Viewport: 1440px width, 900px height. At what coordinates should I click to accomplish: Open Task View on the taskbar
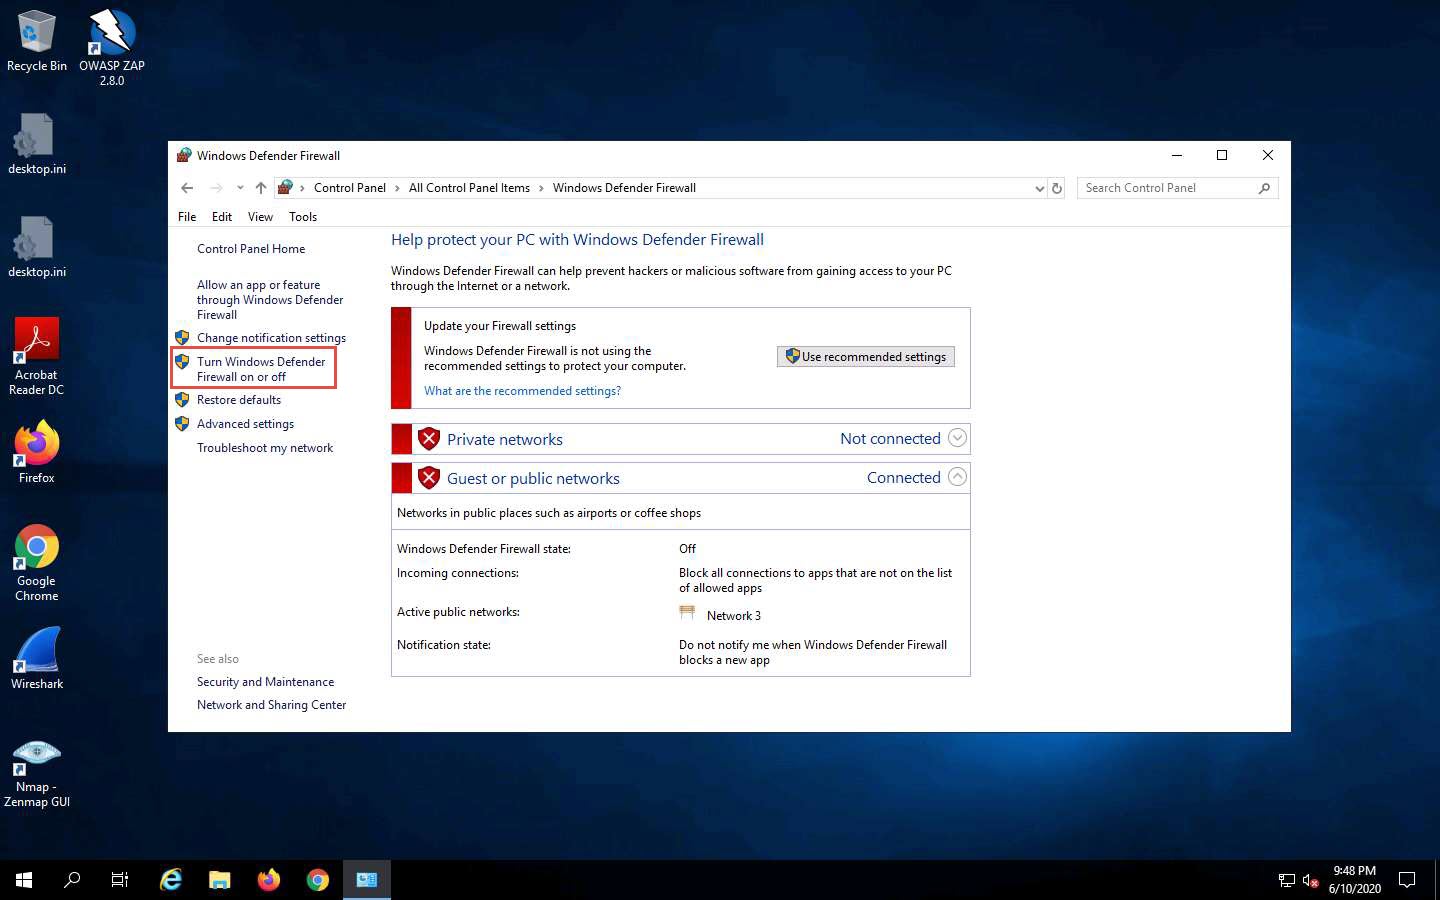point(120,880)
